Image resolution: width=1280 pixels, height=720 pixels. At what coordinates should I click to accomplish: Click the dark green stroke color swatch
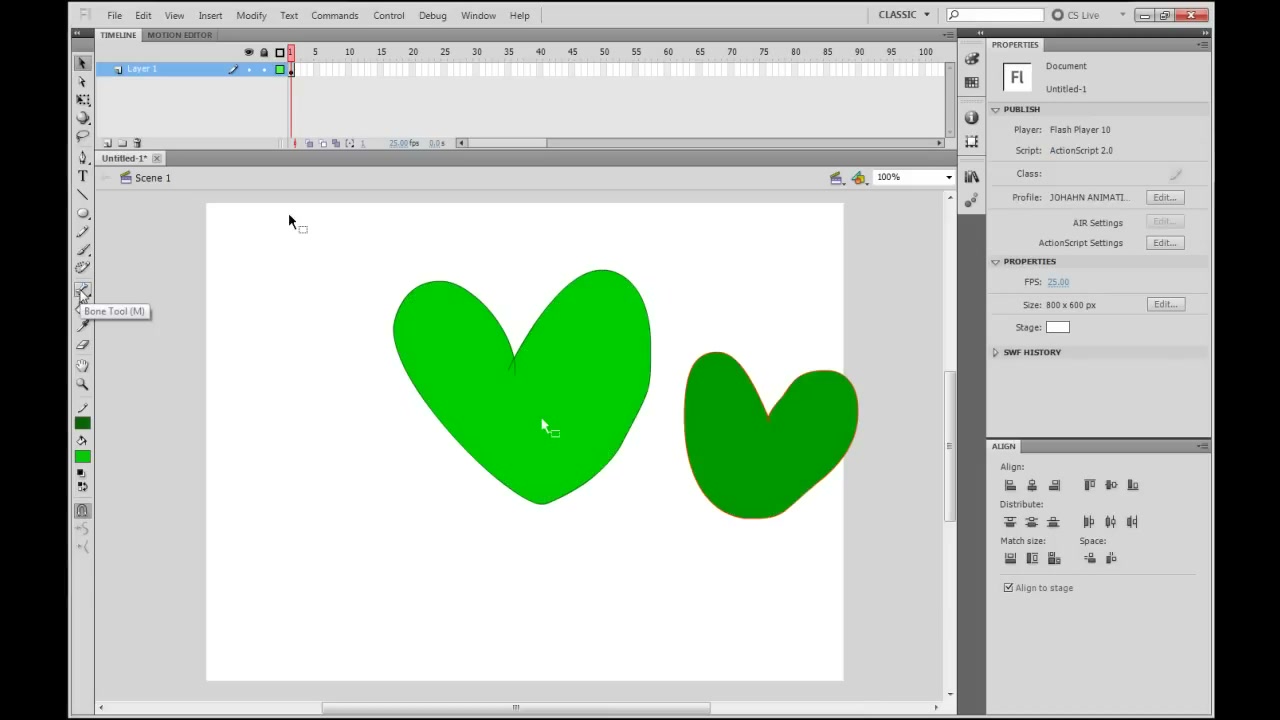(83, 423)
